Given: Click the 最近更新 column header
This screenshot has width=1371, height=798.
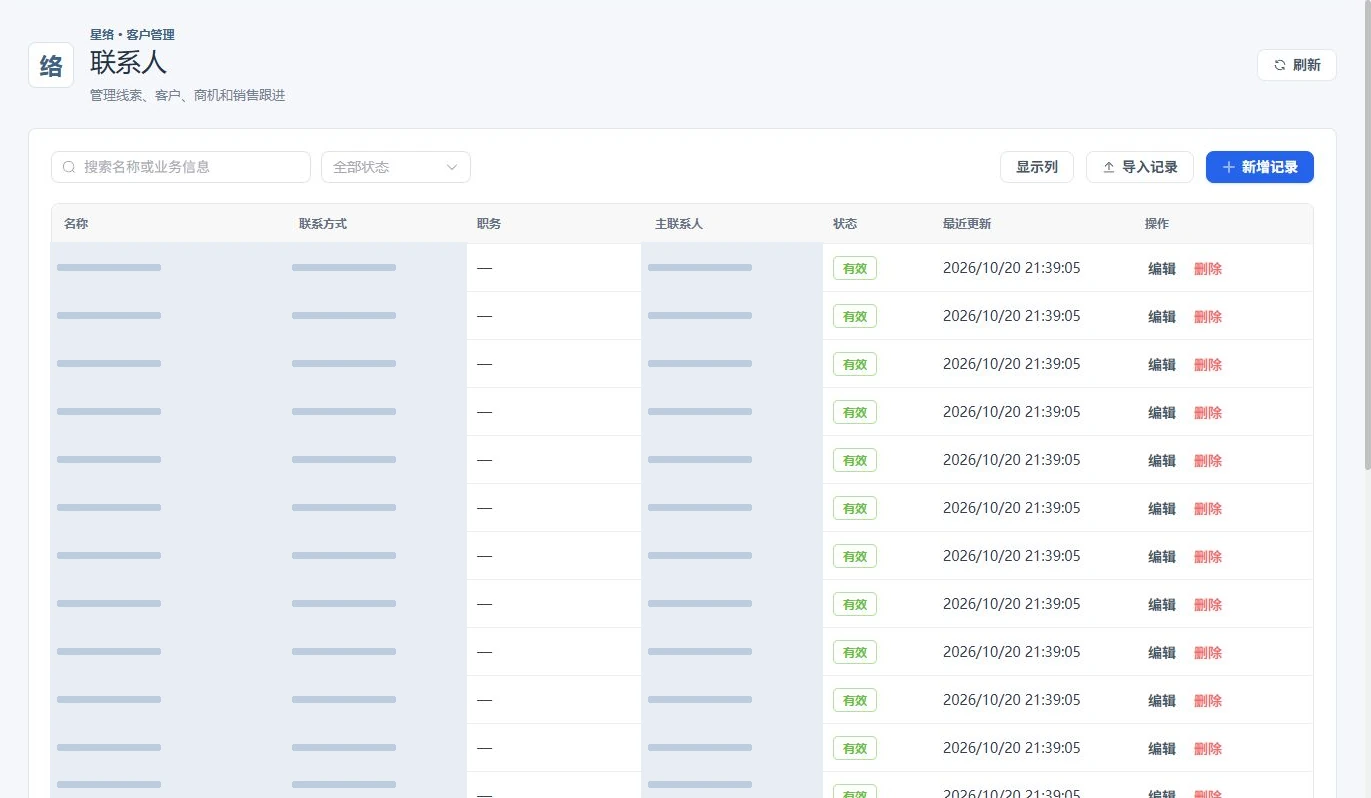Looking at the screenshot, I should 967,224.
